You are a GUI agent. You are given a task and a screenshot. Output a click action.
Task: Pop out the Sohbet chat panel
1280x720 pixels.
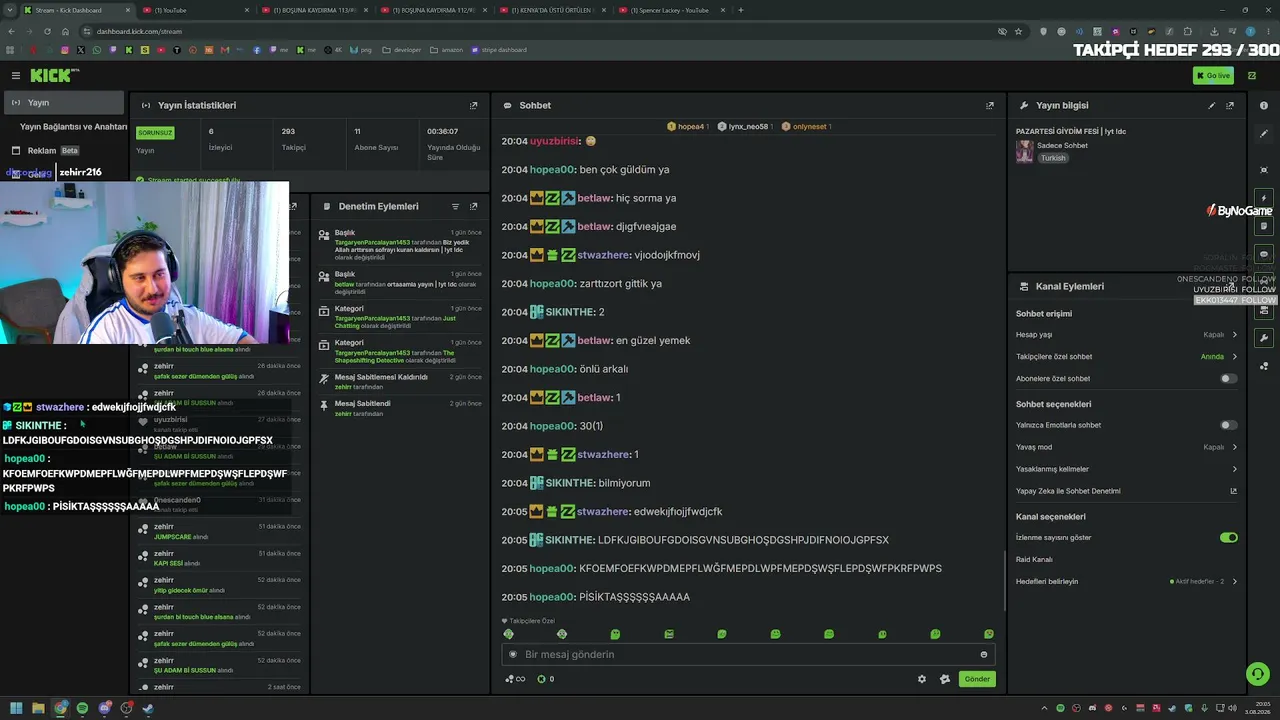[990, 106]
